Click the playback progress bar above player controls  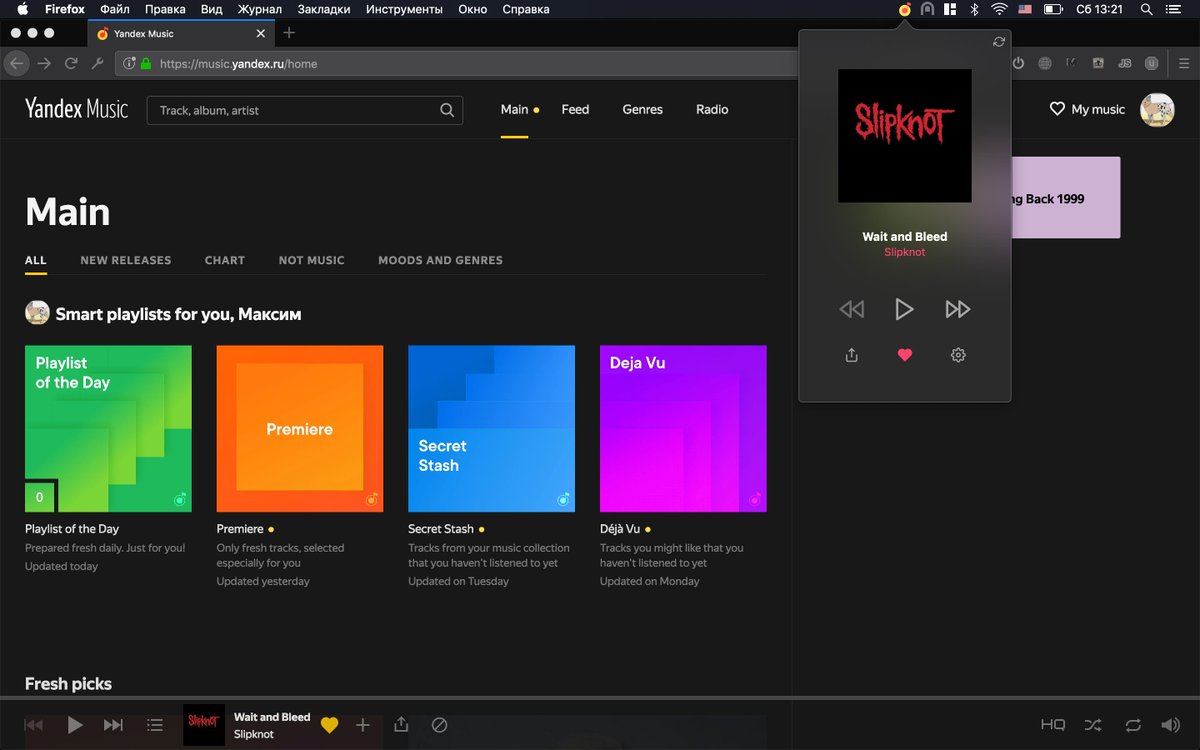[x=600, y=697]
